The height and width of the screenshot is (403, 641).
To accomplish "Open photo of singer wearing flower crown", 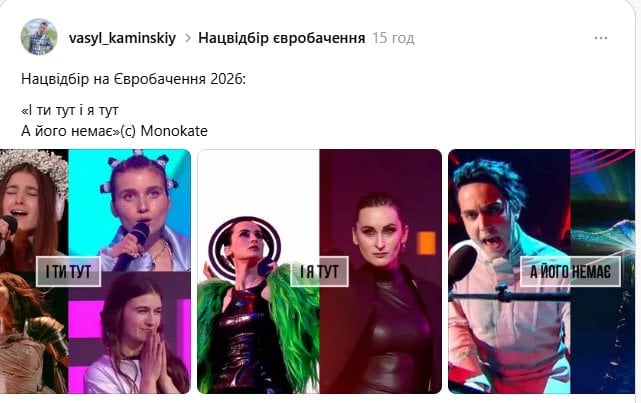I will (x=34, y=210).
